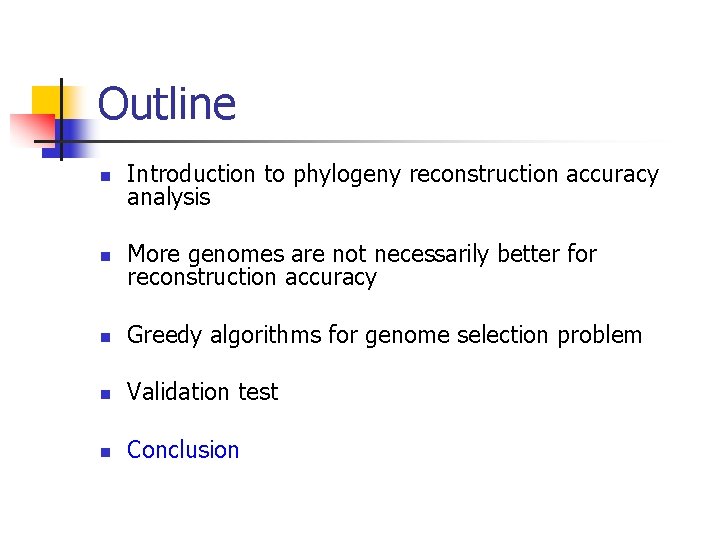Select the red square in title decoration
Screen dimensions: 720x540
(x=27, y=130)
